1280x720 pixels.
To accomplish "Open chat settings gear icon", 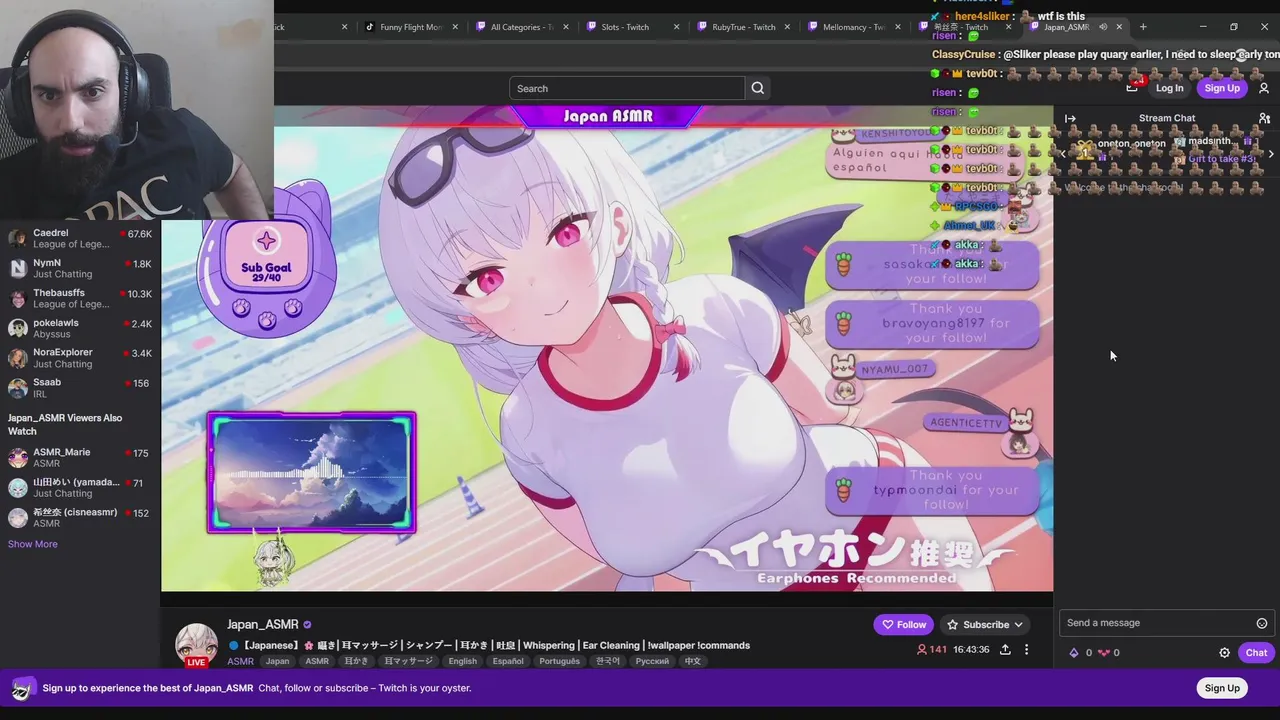I will 1224,653.
